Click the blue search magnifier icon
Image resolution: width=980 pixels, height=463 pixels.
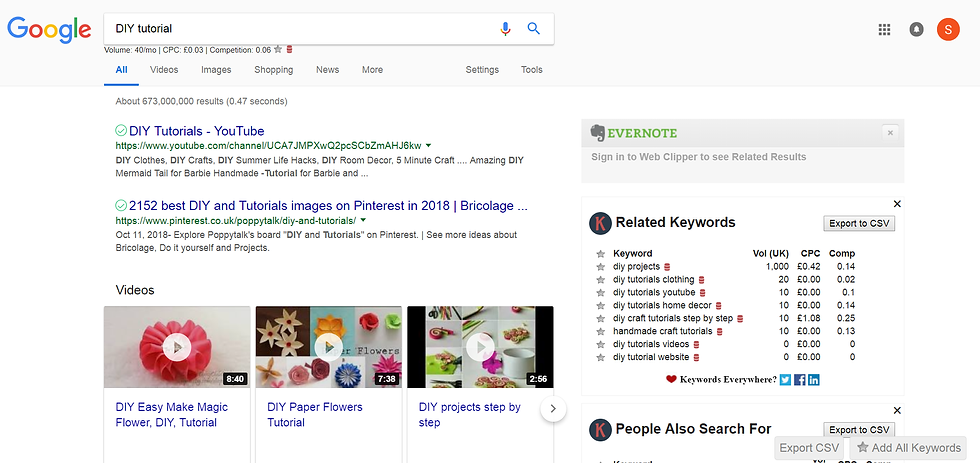tap(534, 29)
